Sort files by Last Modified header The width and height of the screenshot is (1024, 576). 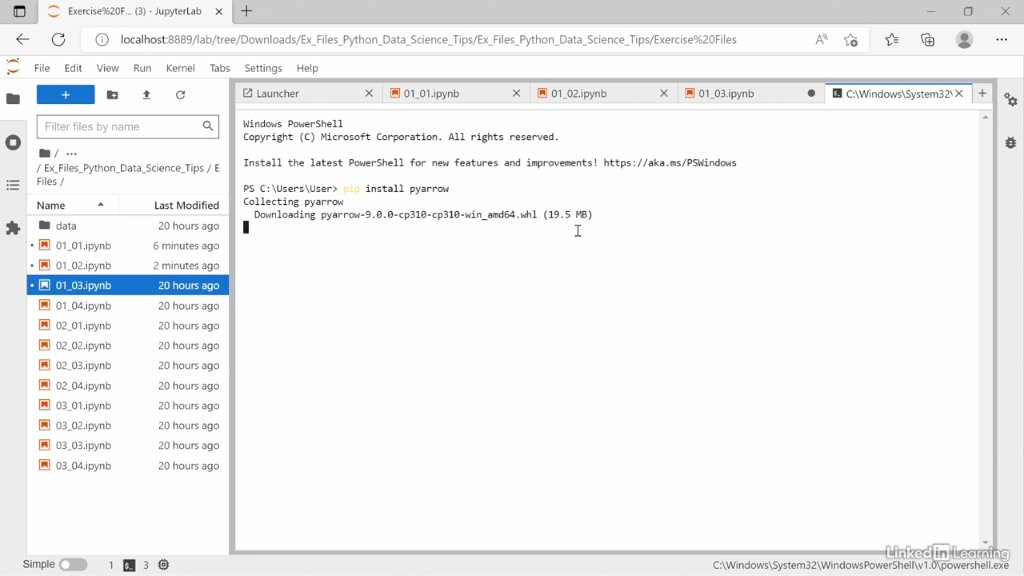click(174, 205)
